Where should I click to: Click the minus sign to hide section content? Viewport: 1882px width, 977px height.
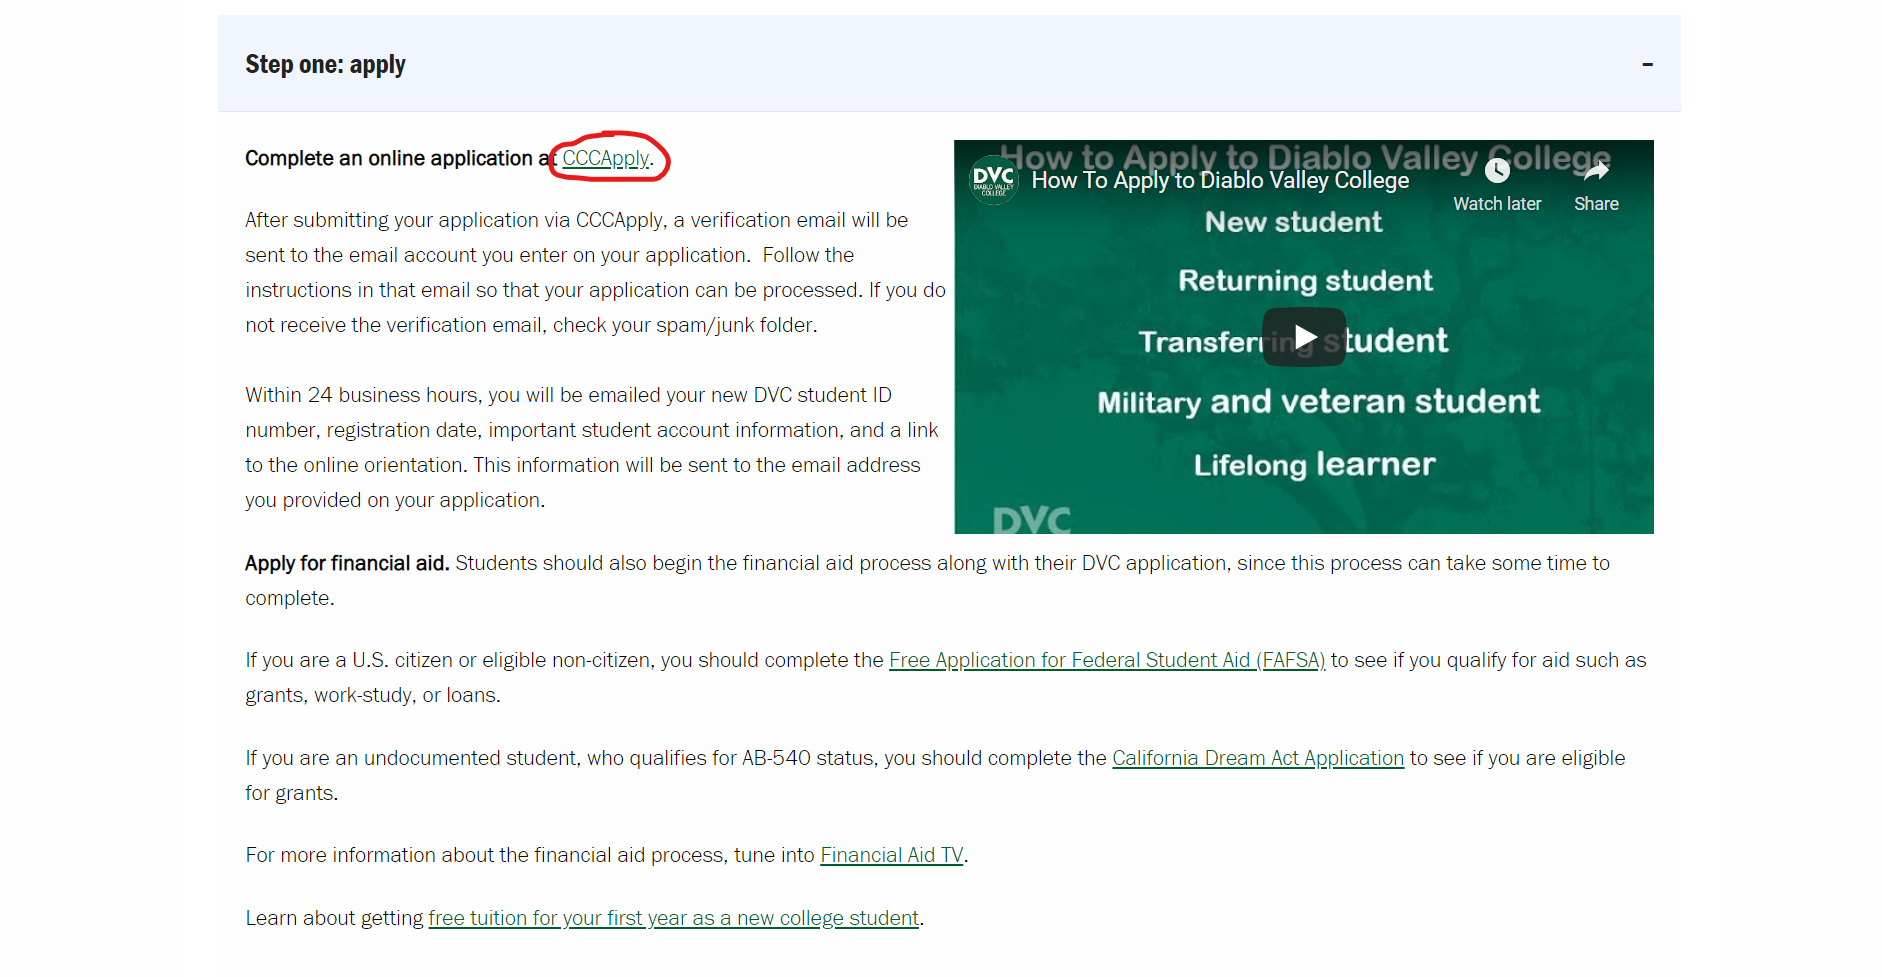coord(1647,63)
